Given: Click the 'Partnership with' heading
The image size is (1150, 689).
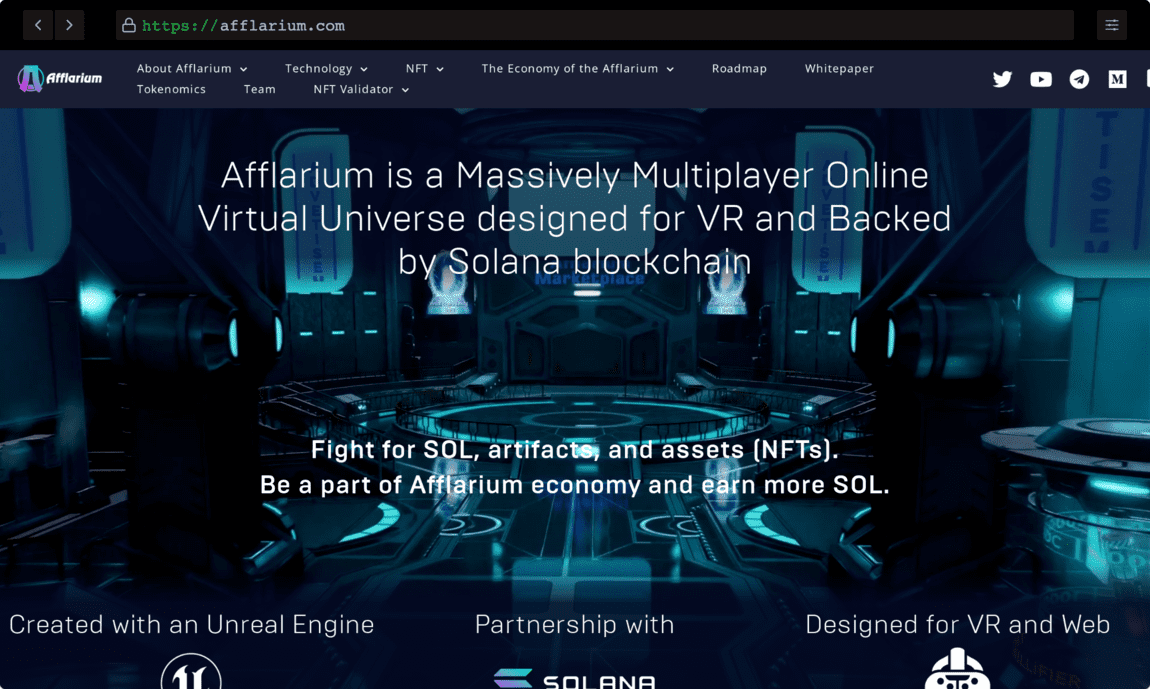Looking at the screenshot, I should pos(574,624).
